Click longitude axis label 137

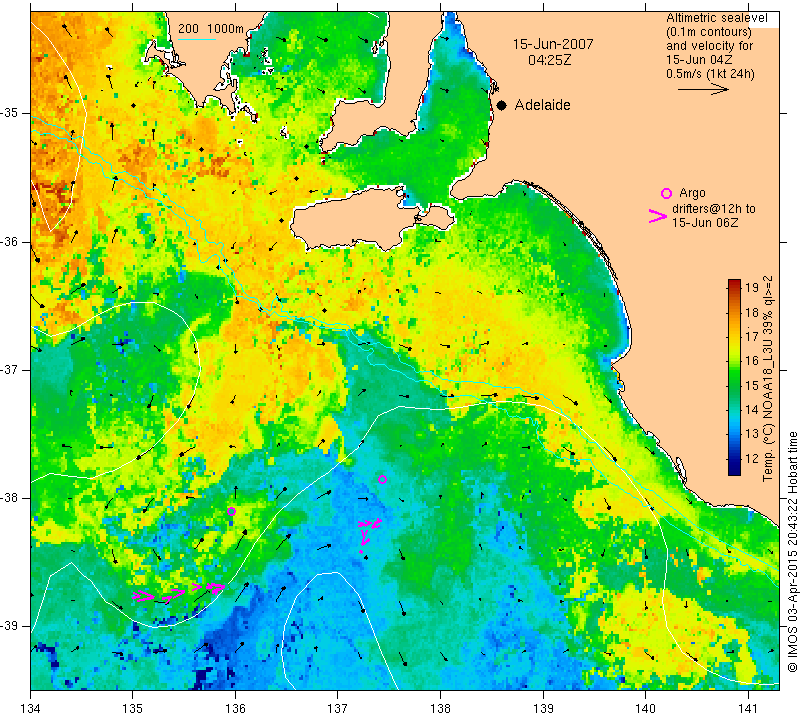pyautogui.click(x=337, y=709)
